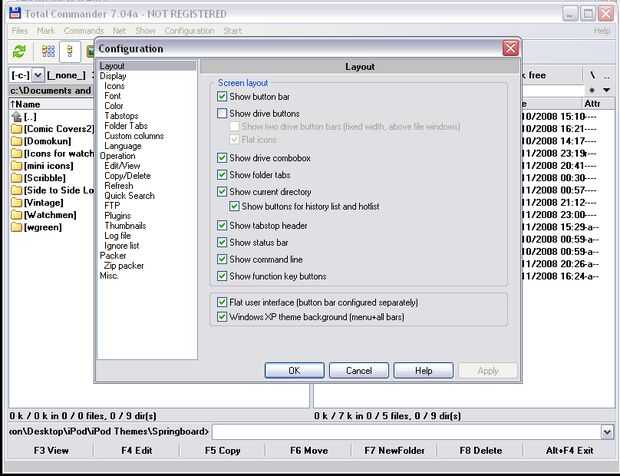This screenshot has width=620, height=476.
Task: Disable Show status bar checkbox
Action: pos(222,242)
